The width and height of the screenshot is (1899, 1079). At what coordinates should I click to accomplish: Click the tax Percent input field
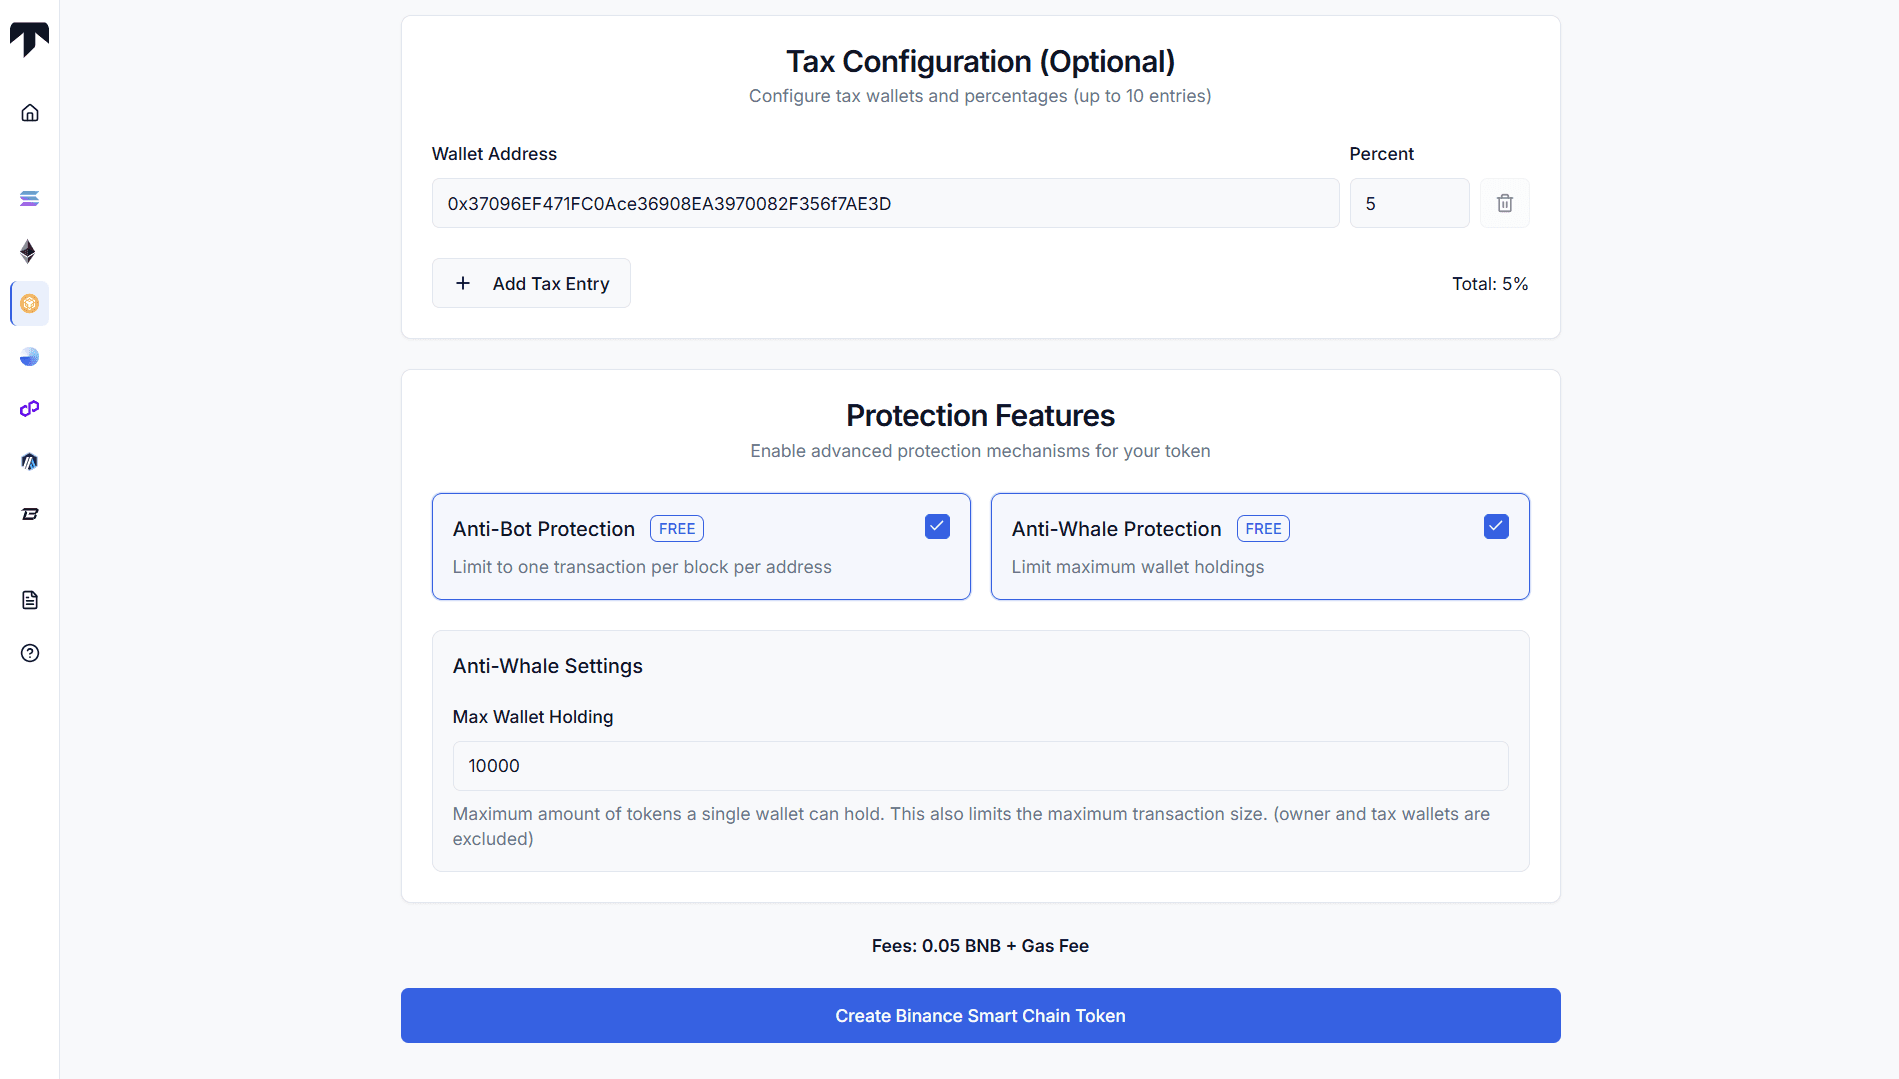pyautogui.click(x=1409, y=203)
